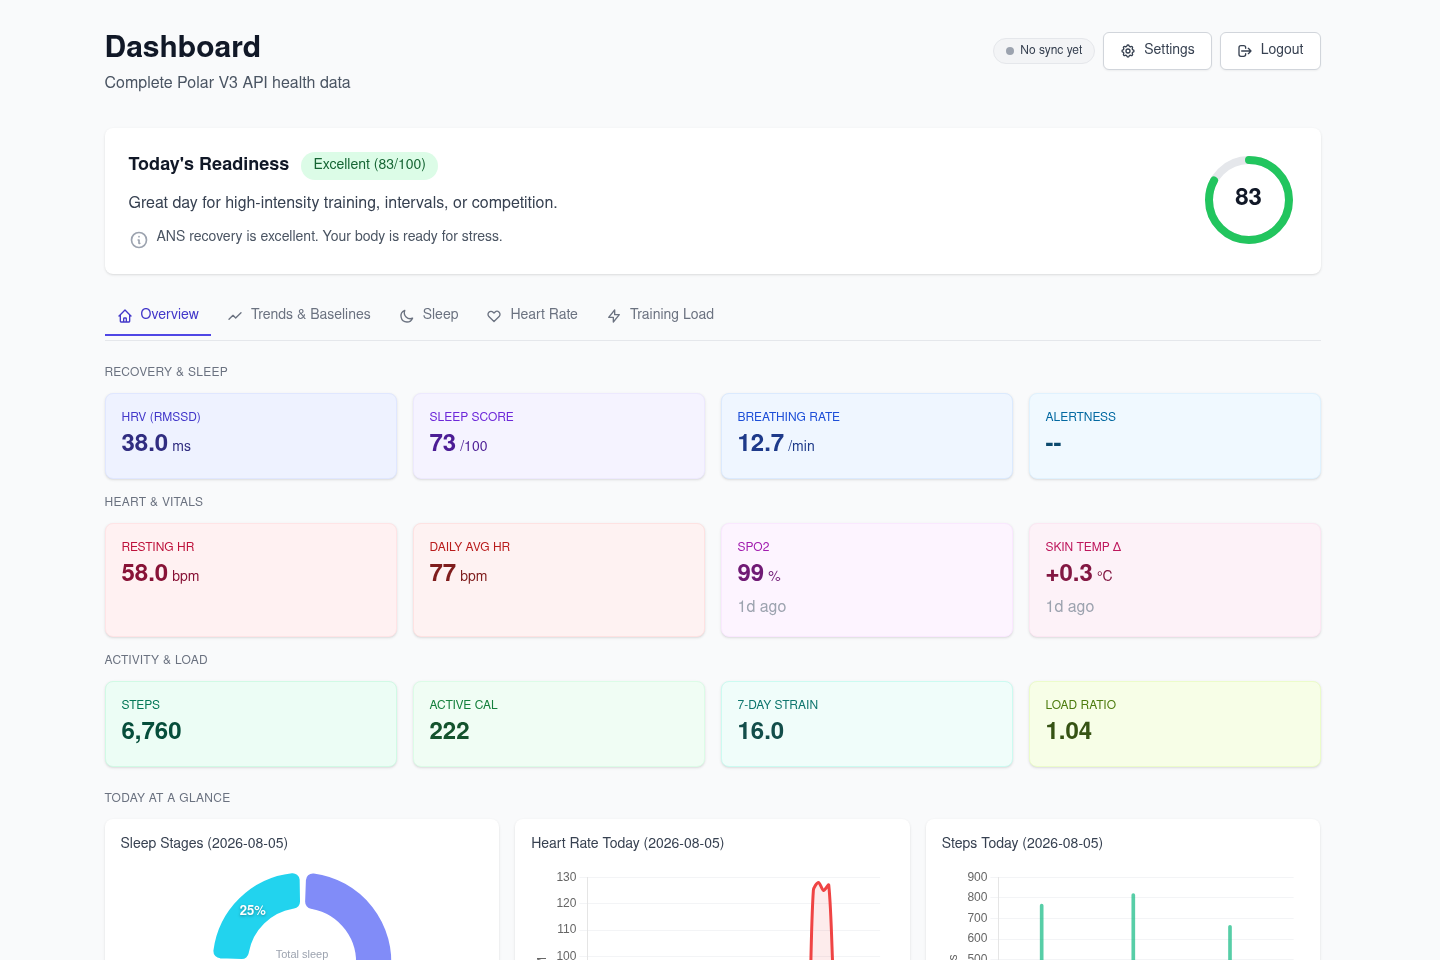1440x960 pixels.
Task: Select the HRV (RMSSD) card
Action: click(x=251, y=436)
